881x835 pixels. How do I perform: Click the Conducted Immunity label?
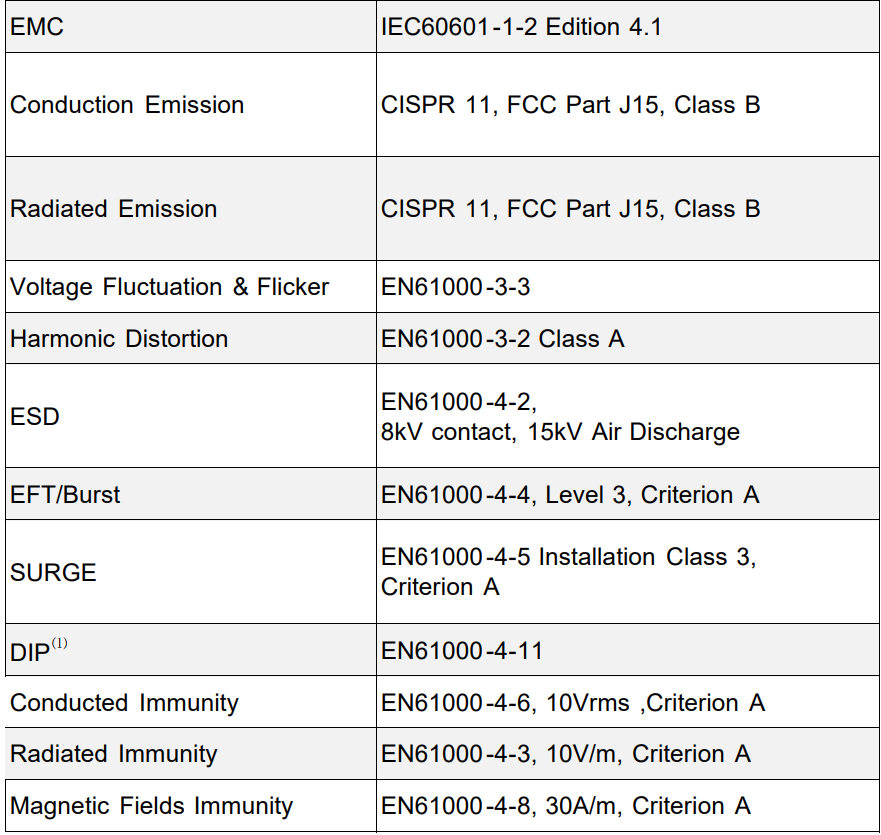click(124, 703)
